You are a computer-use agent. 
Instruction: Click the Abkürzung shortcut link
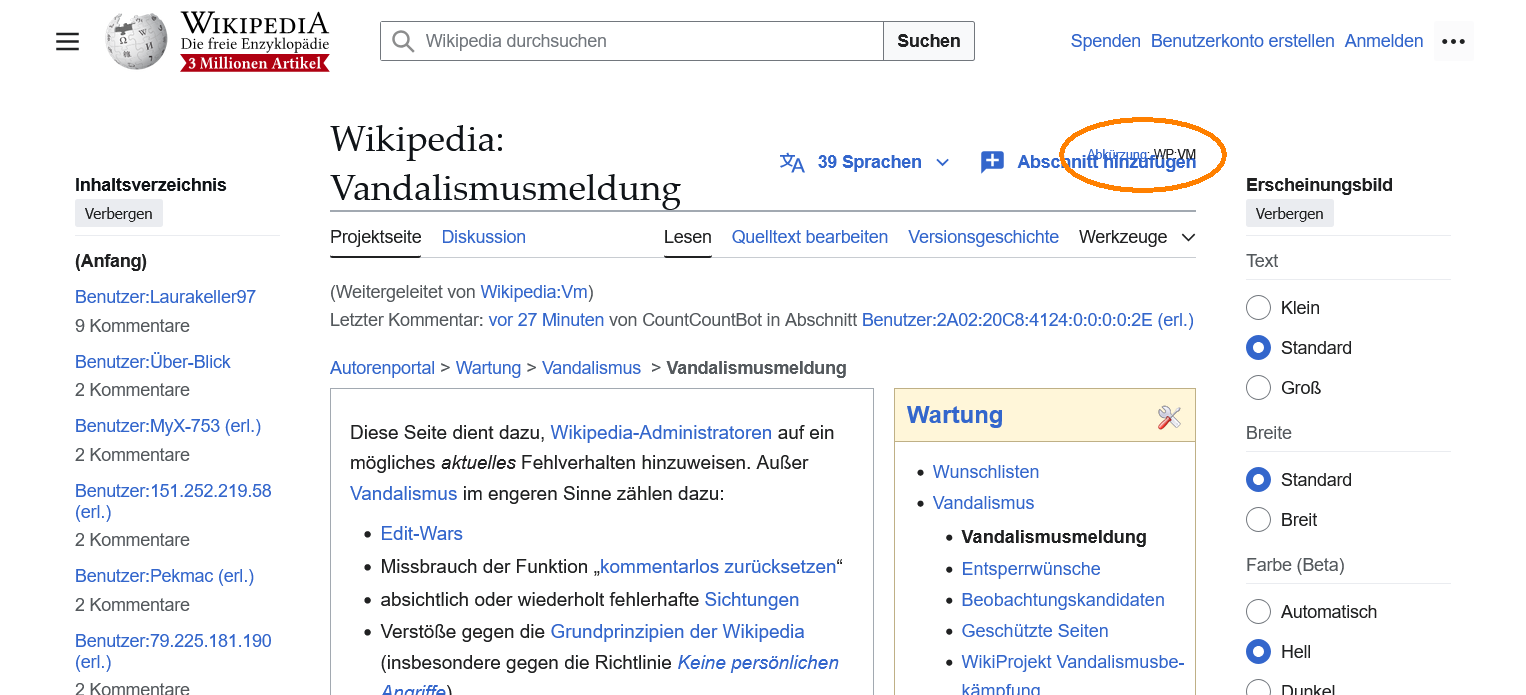(x=1118, y=154)
